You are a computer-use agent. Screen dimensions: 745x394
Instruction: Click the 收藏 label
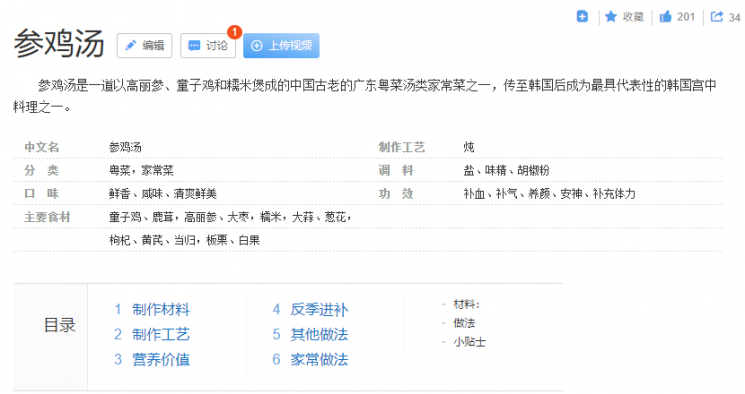tap(633, 17)
